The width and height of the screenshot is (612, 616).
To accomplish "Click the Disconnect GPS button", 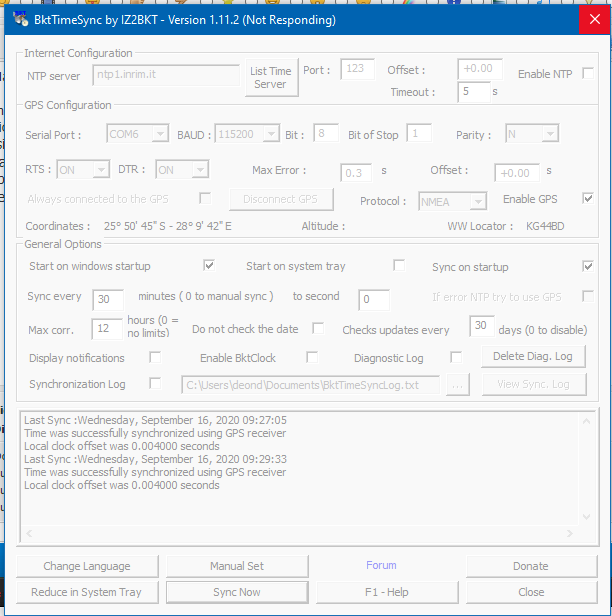I will (x=281, y=199).
